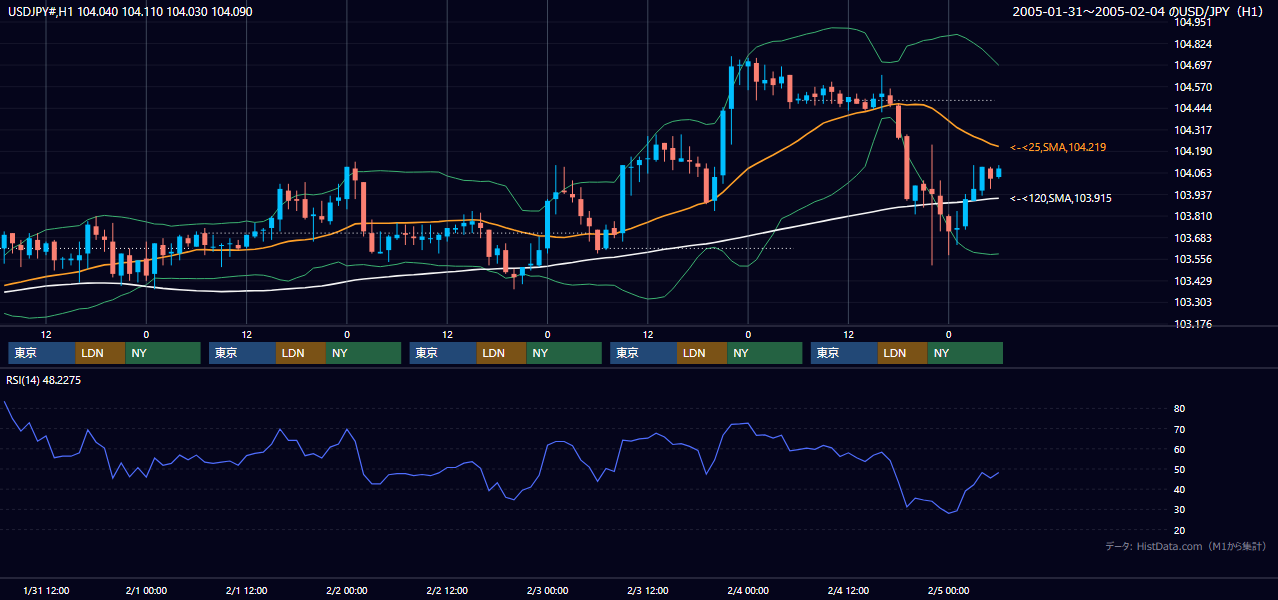Screen dimensions: 1278x600
Task: Click the 103.556 price axis label
Action: tap(1194, 259)
